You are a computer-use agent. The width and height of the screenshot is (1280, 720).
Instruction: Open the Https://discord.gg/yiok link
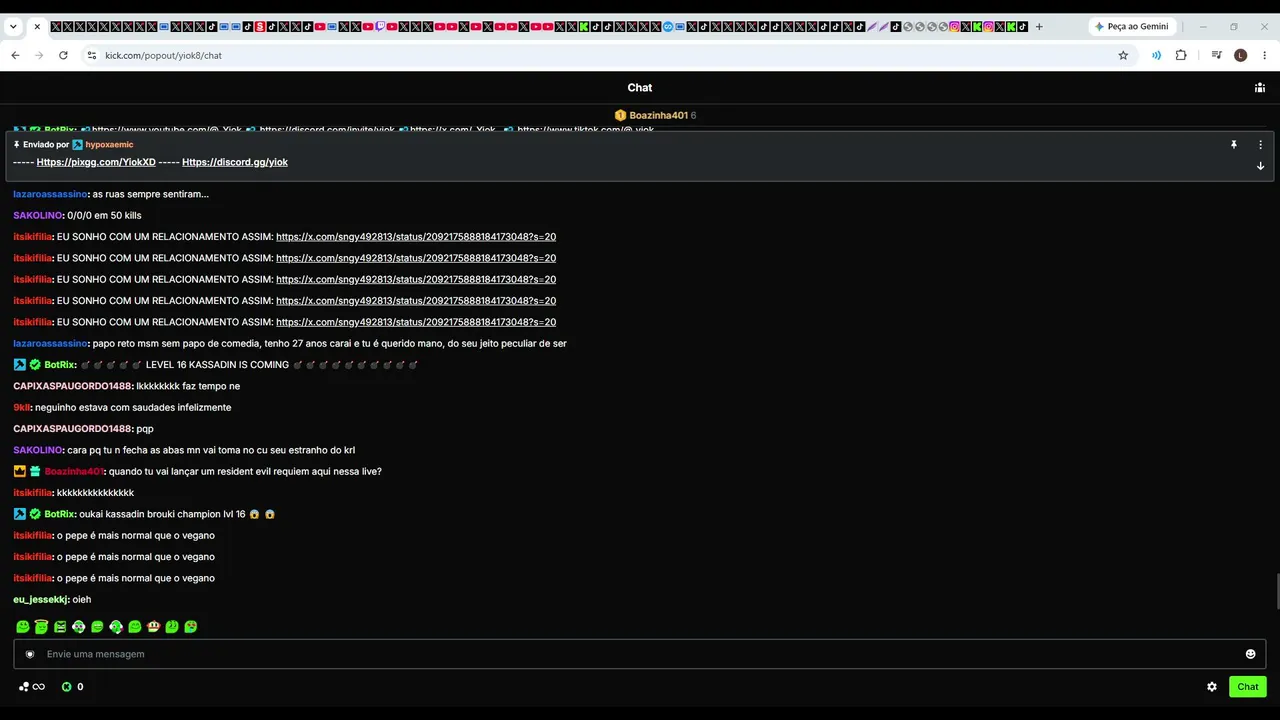click(x=235, y=162)
